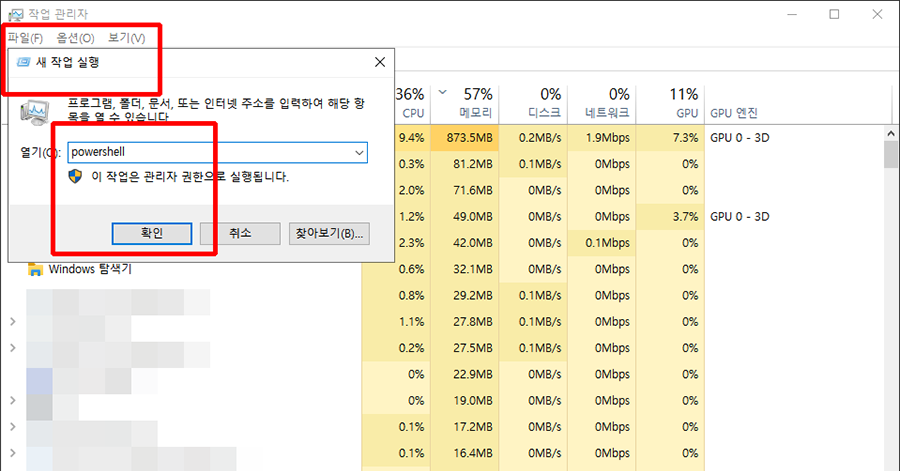
Task: Click the 새 작업 실행 title icon
Action: pos(24,62)
